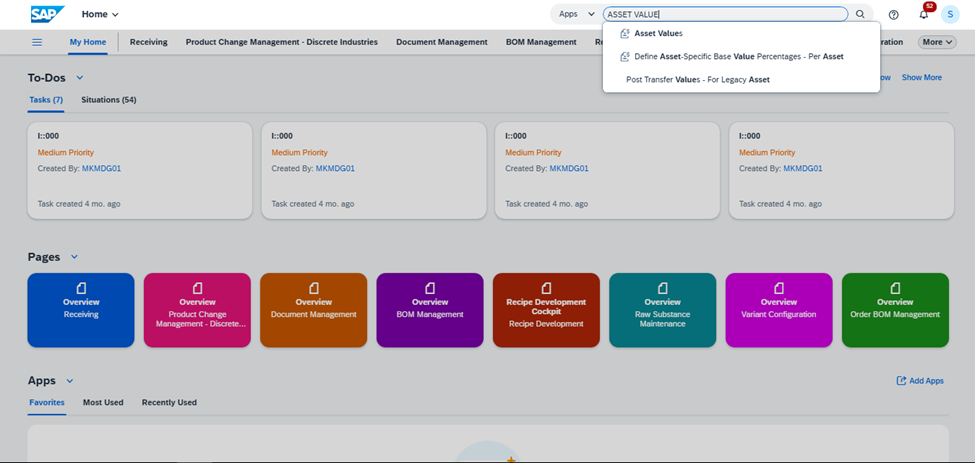Switch to the Favorites apps tab
The height and width of the screenshot is (463, 975).
(47, 403)
